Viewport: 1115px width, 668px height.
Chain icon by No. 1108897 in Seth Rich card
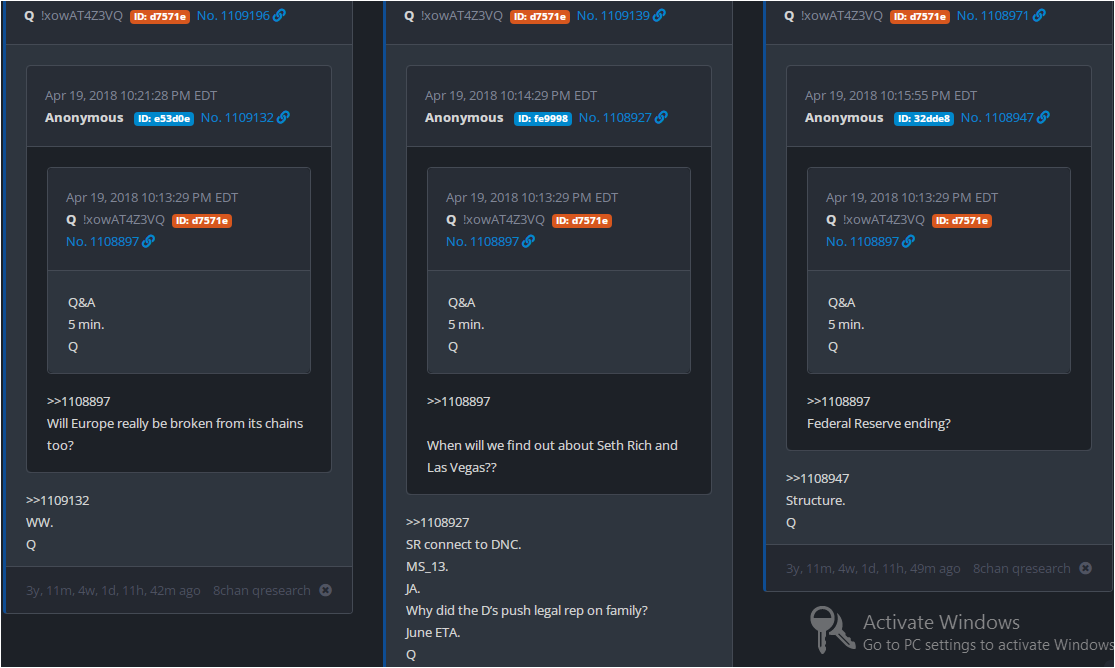click(x=528, y=241)
